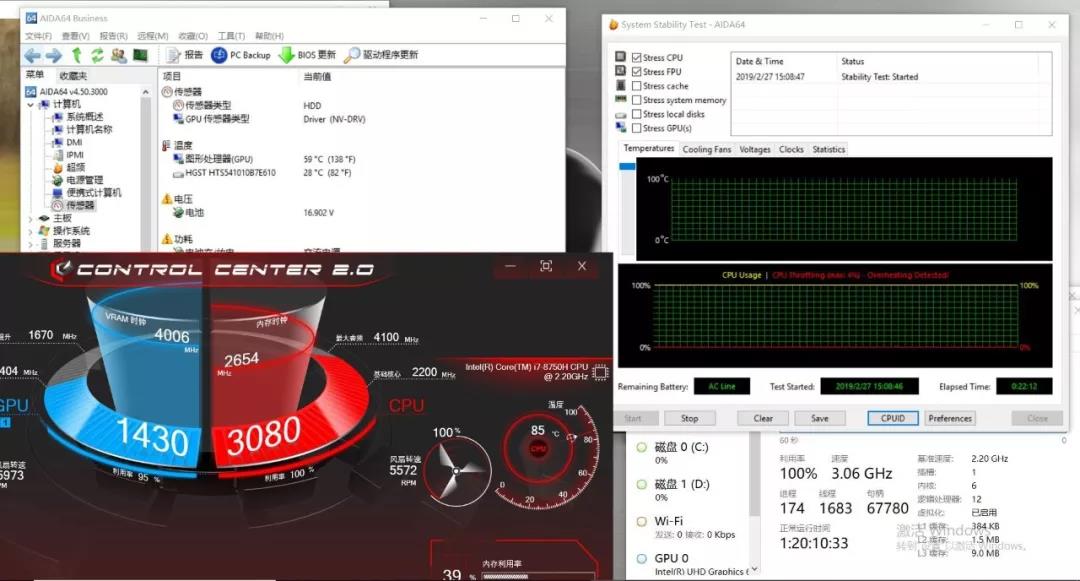Stop the stability test
Screen dimensions: 1080x581
coord(689,419)
